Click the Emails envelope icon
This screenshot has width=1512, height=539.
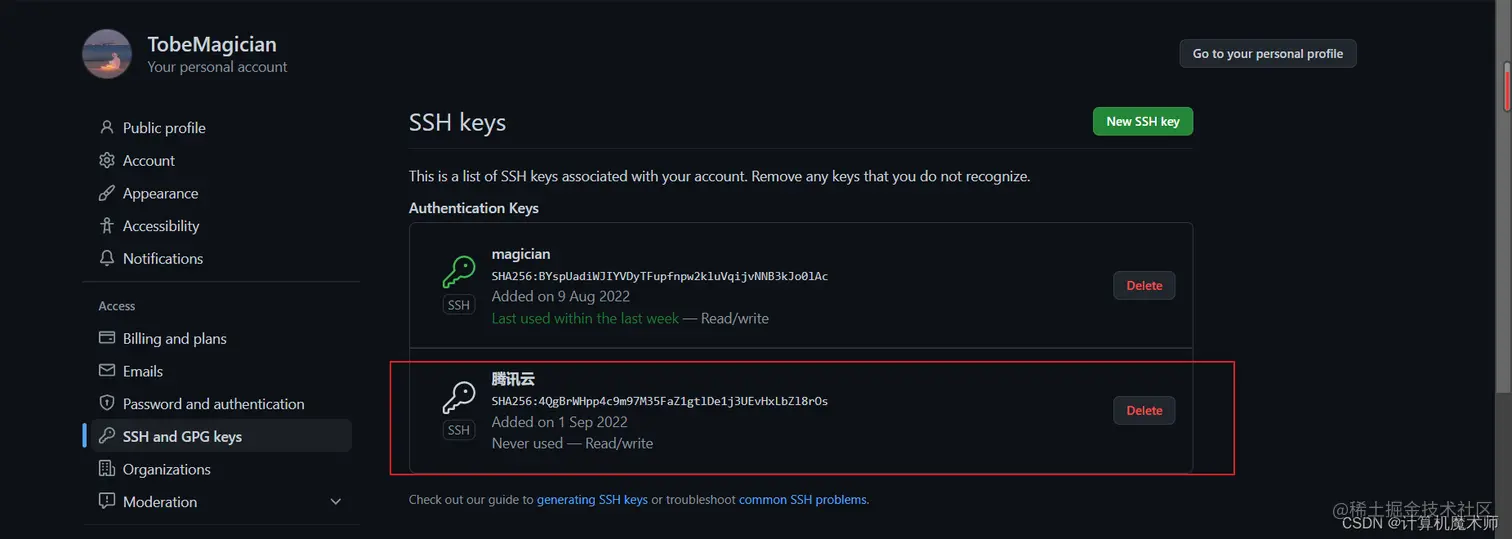pyautogui.click(x=107, y=371)
